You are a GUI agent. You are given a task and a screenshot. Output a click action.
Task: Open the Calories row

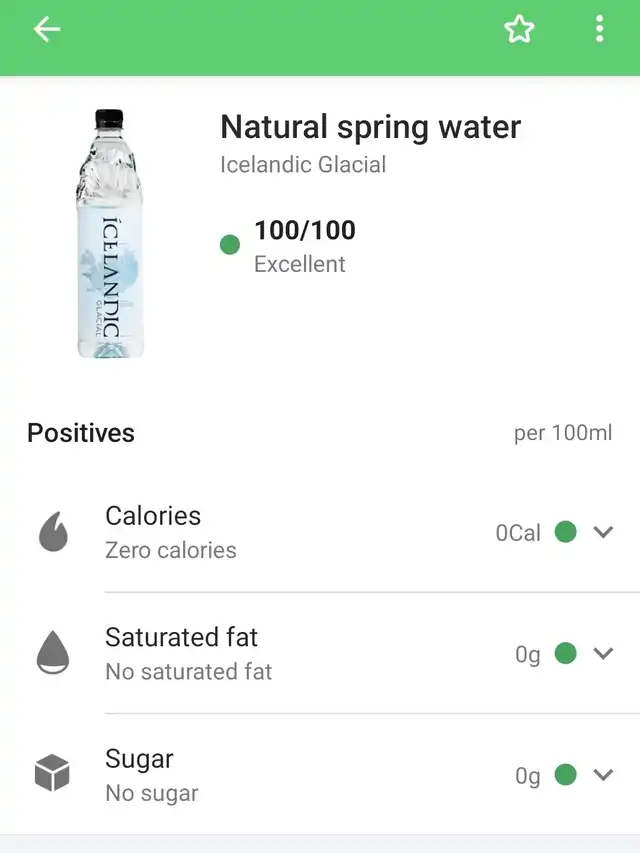[x=320, y=531]
